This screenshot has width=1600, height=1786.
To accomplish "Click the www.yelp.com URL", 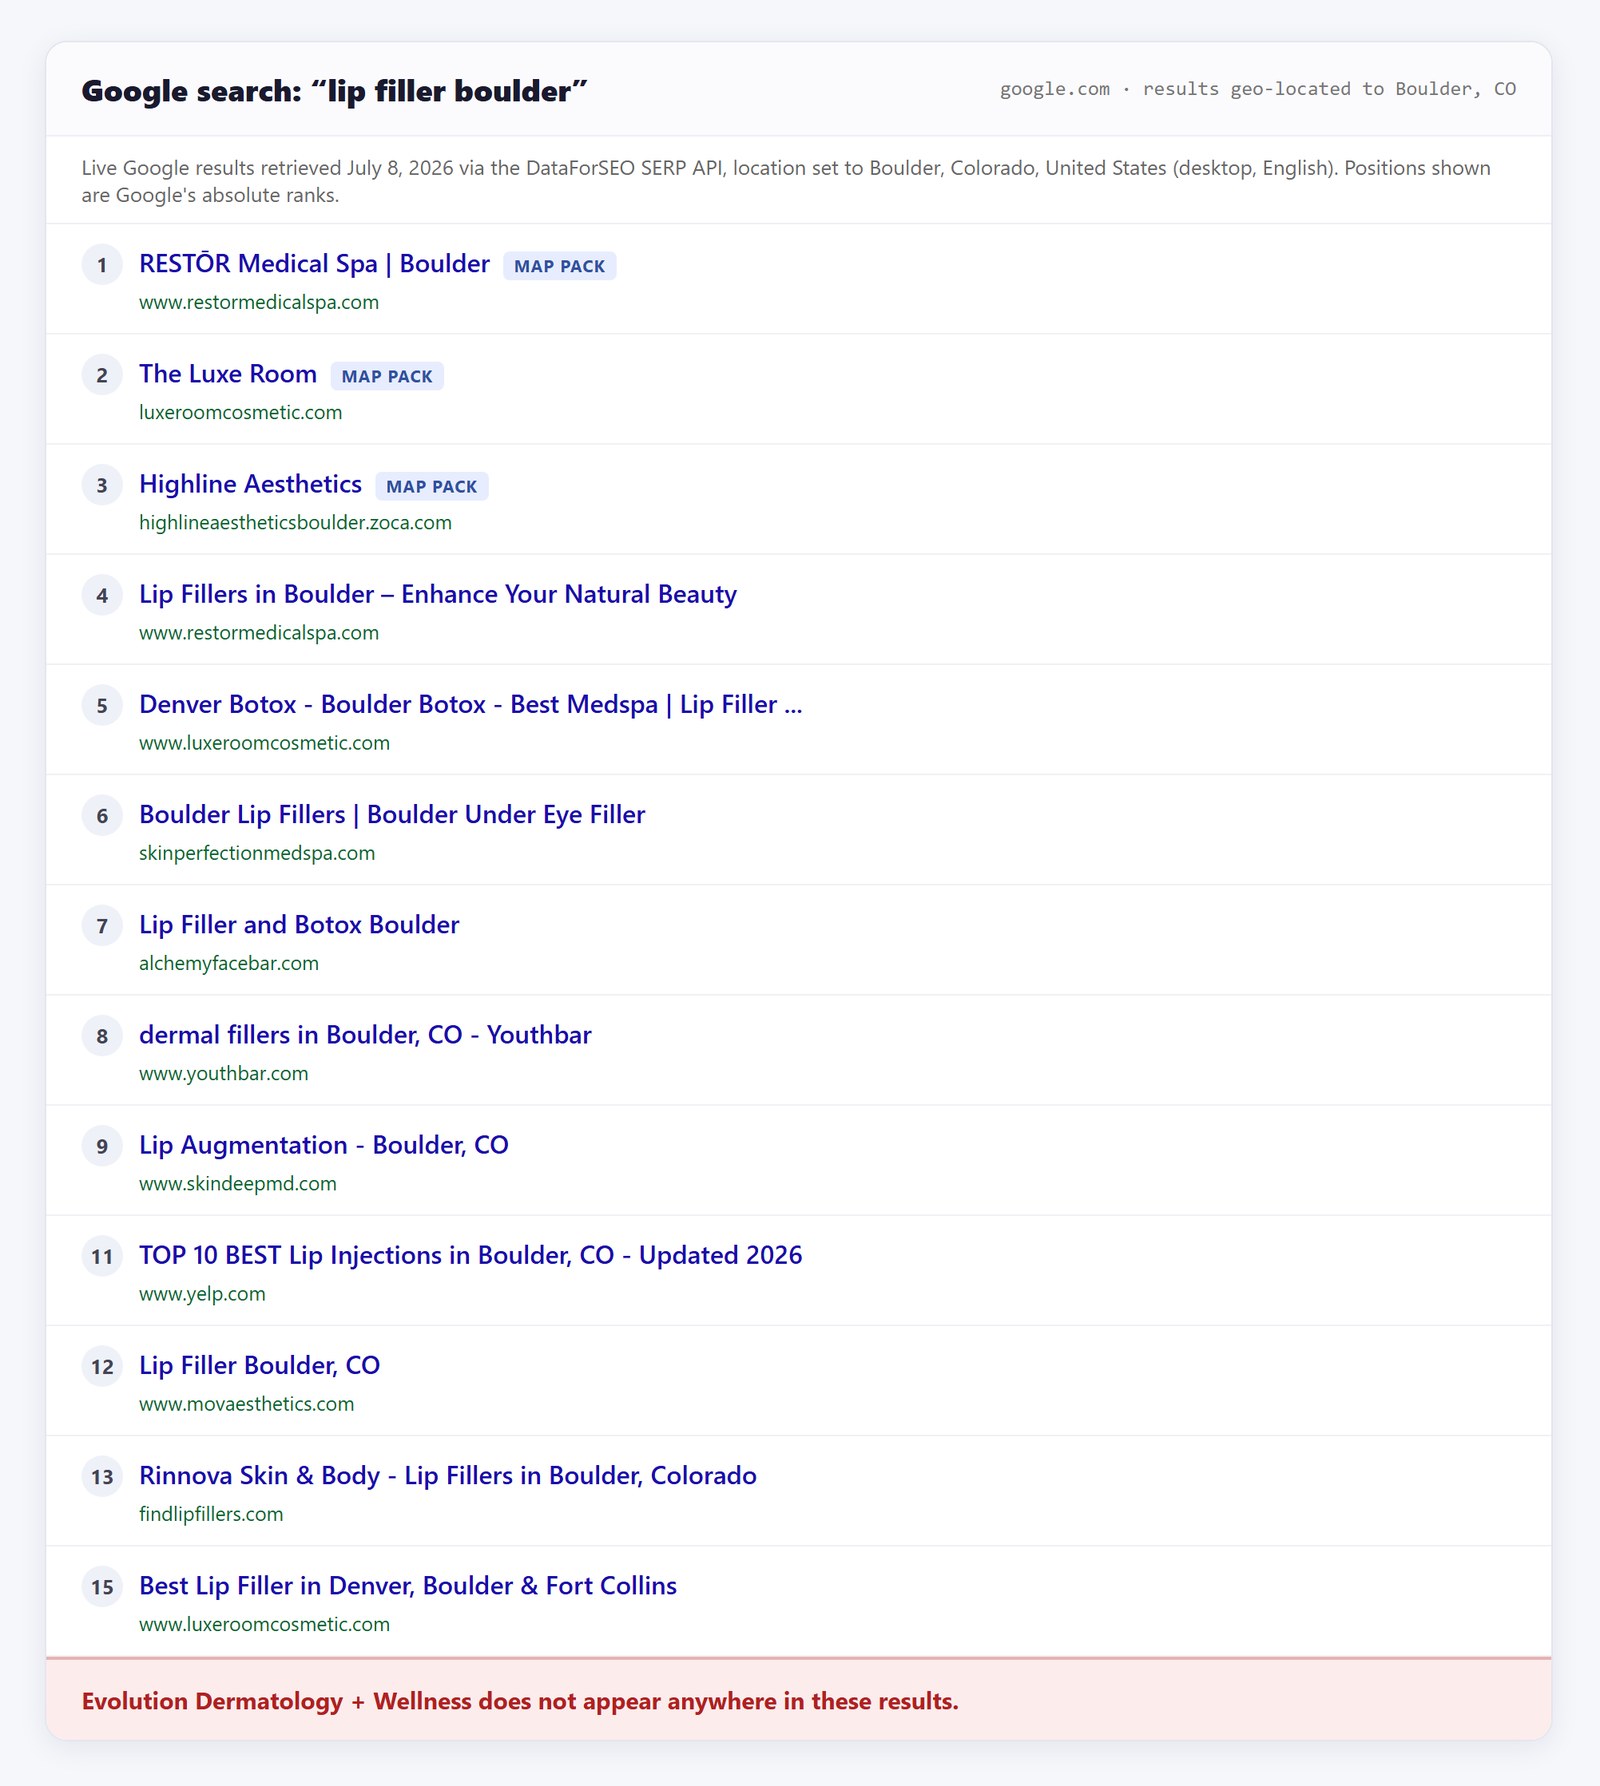I will click(x=202, y=1293).
